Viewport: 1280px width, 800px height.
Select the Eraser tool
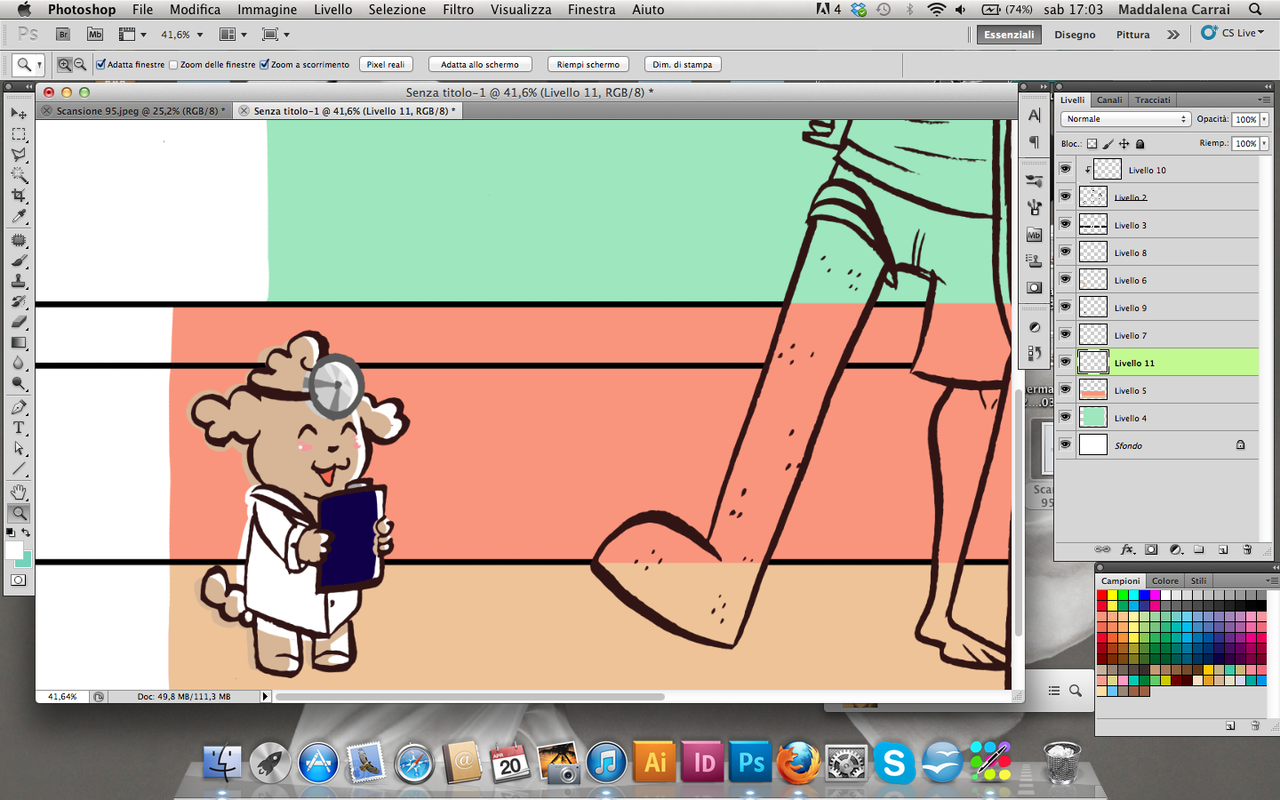[19, 322]
